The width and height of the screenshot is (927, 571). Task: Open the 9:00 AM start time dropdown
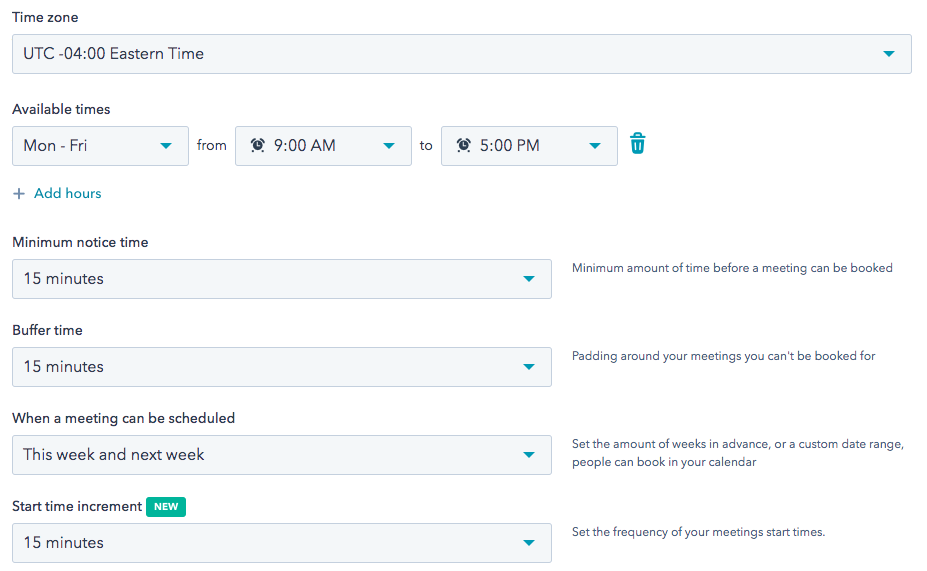tap(323, 146)
